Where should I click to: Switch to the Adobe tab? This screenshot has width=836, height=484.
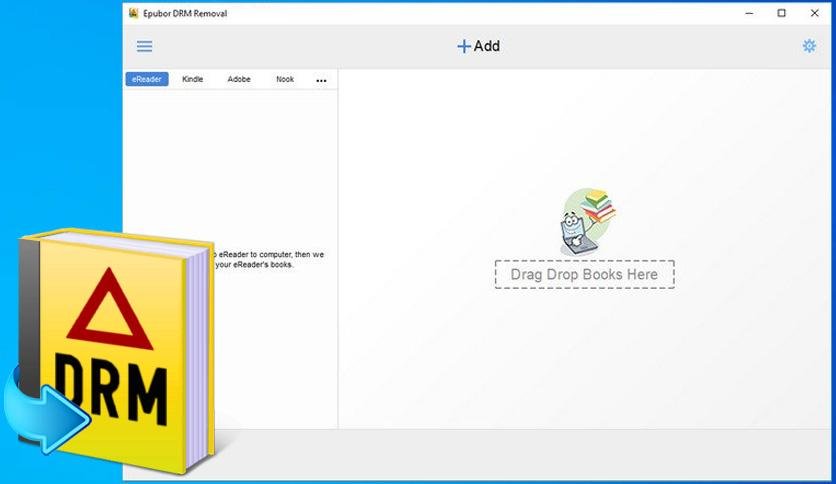click(239, 79)
